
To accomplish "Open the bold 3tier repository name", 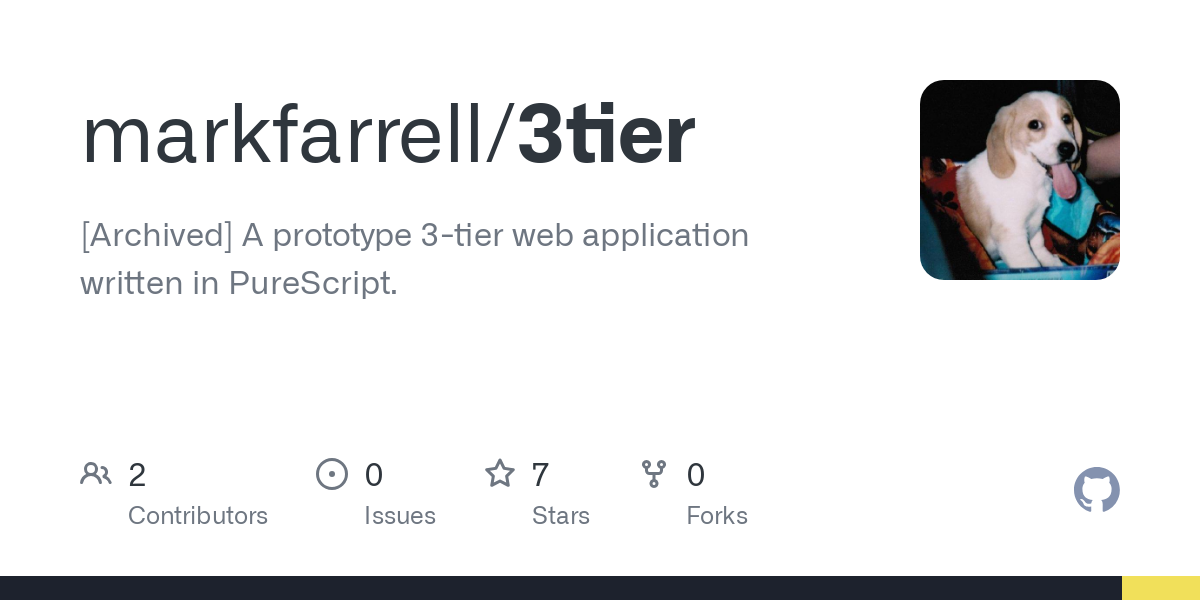I will tap(606, 135).
